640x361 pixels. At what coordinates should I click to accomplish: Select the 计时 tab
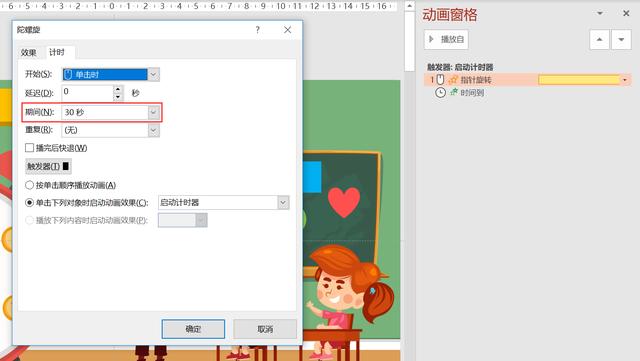pyautogui.click(x=57, y=52)
